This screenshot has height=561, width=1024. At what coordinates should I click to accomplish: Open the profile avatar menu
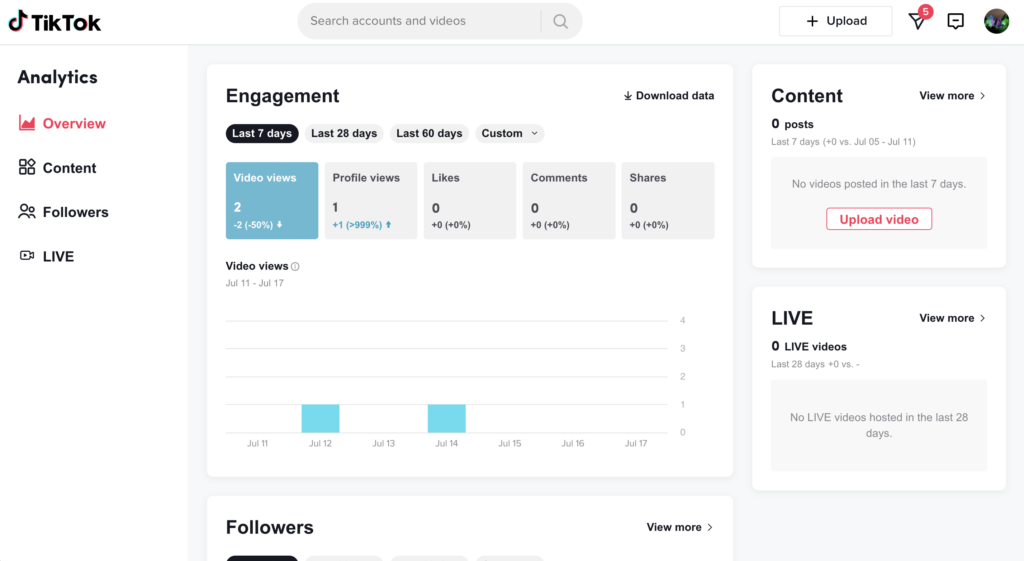coord(996,21)
